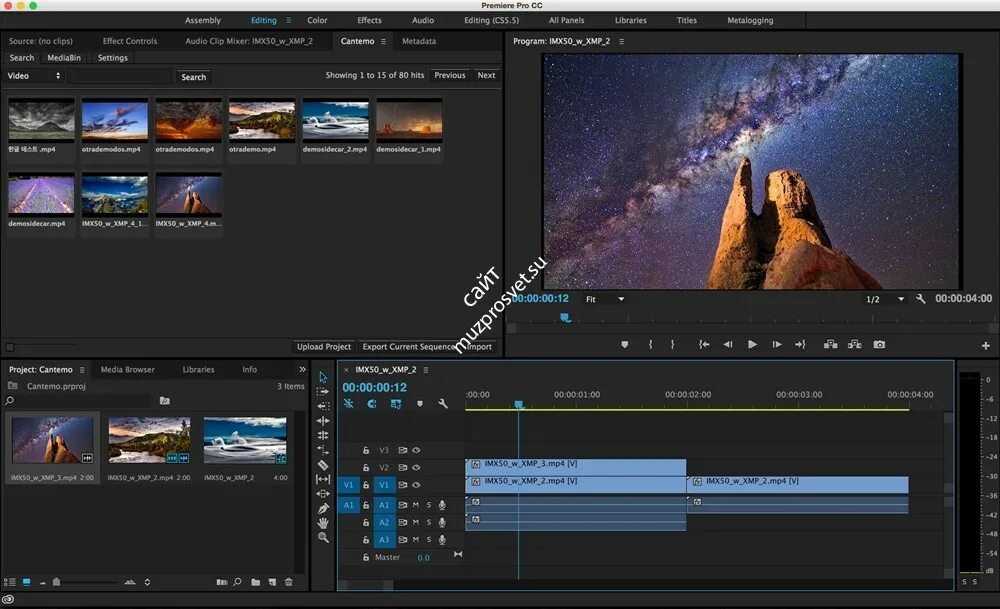Screen dimensions: 1000x609
Task: Create new bin in project panel
Action: tap(255, 582)
